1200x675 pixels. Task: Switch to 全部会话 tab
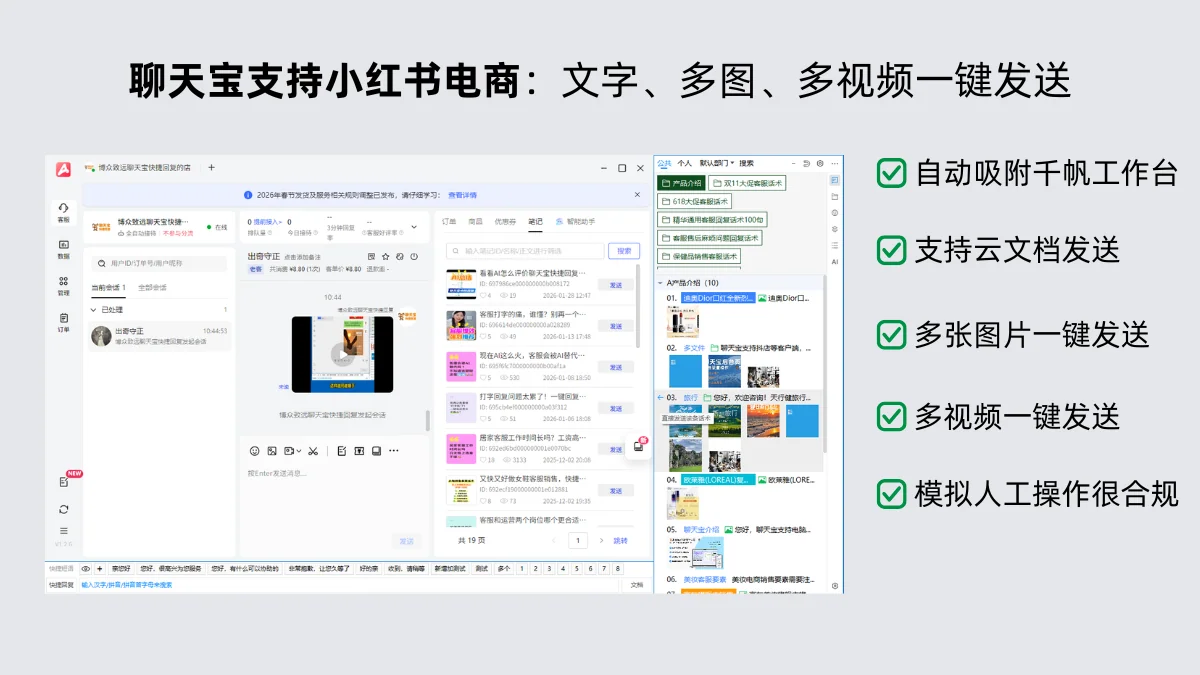(152, 287)
